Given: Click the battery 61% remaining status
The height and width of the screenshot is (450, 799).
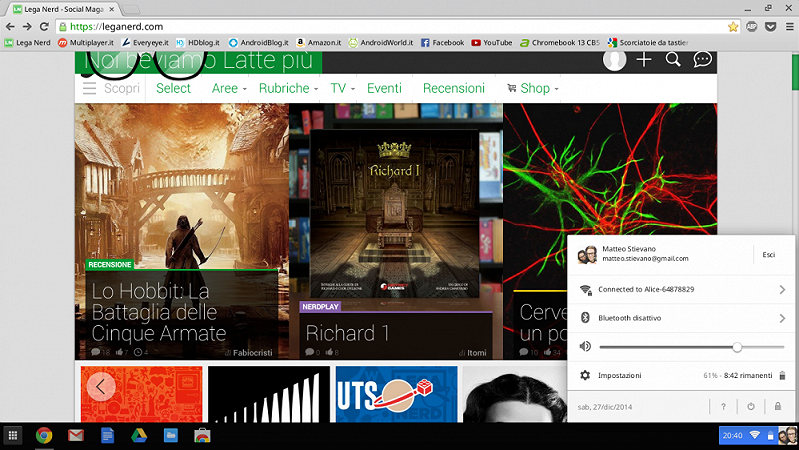Looking at the screenshot, I should [x=744, y=376].
